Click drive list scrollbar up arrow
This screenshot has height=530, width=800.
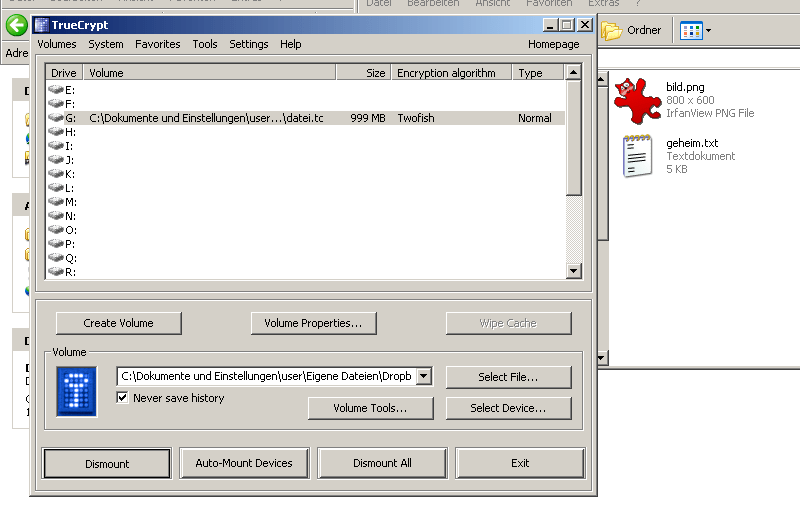[x=573, y=72]
